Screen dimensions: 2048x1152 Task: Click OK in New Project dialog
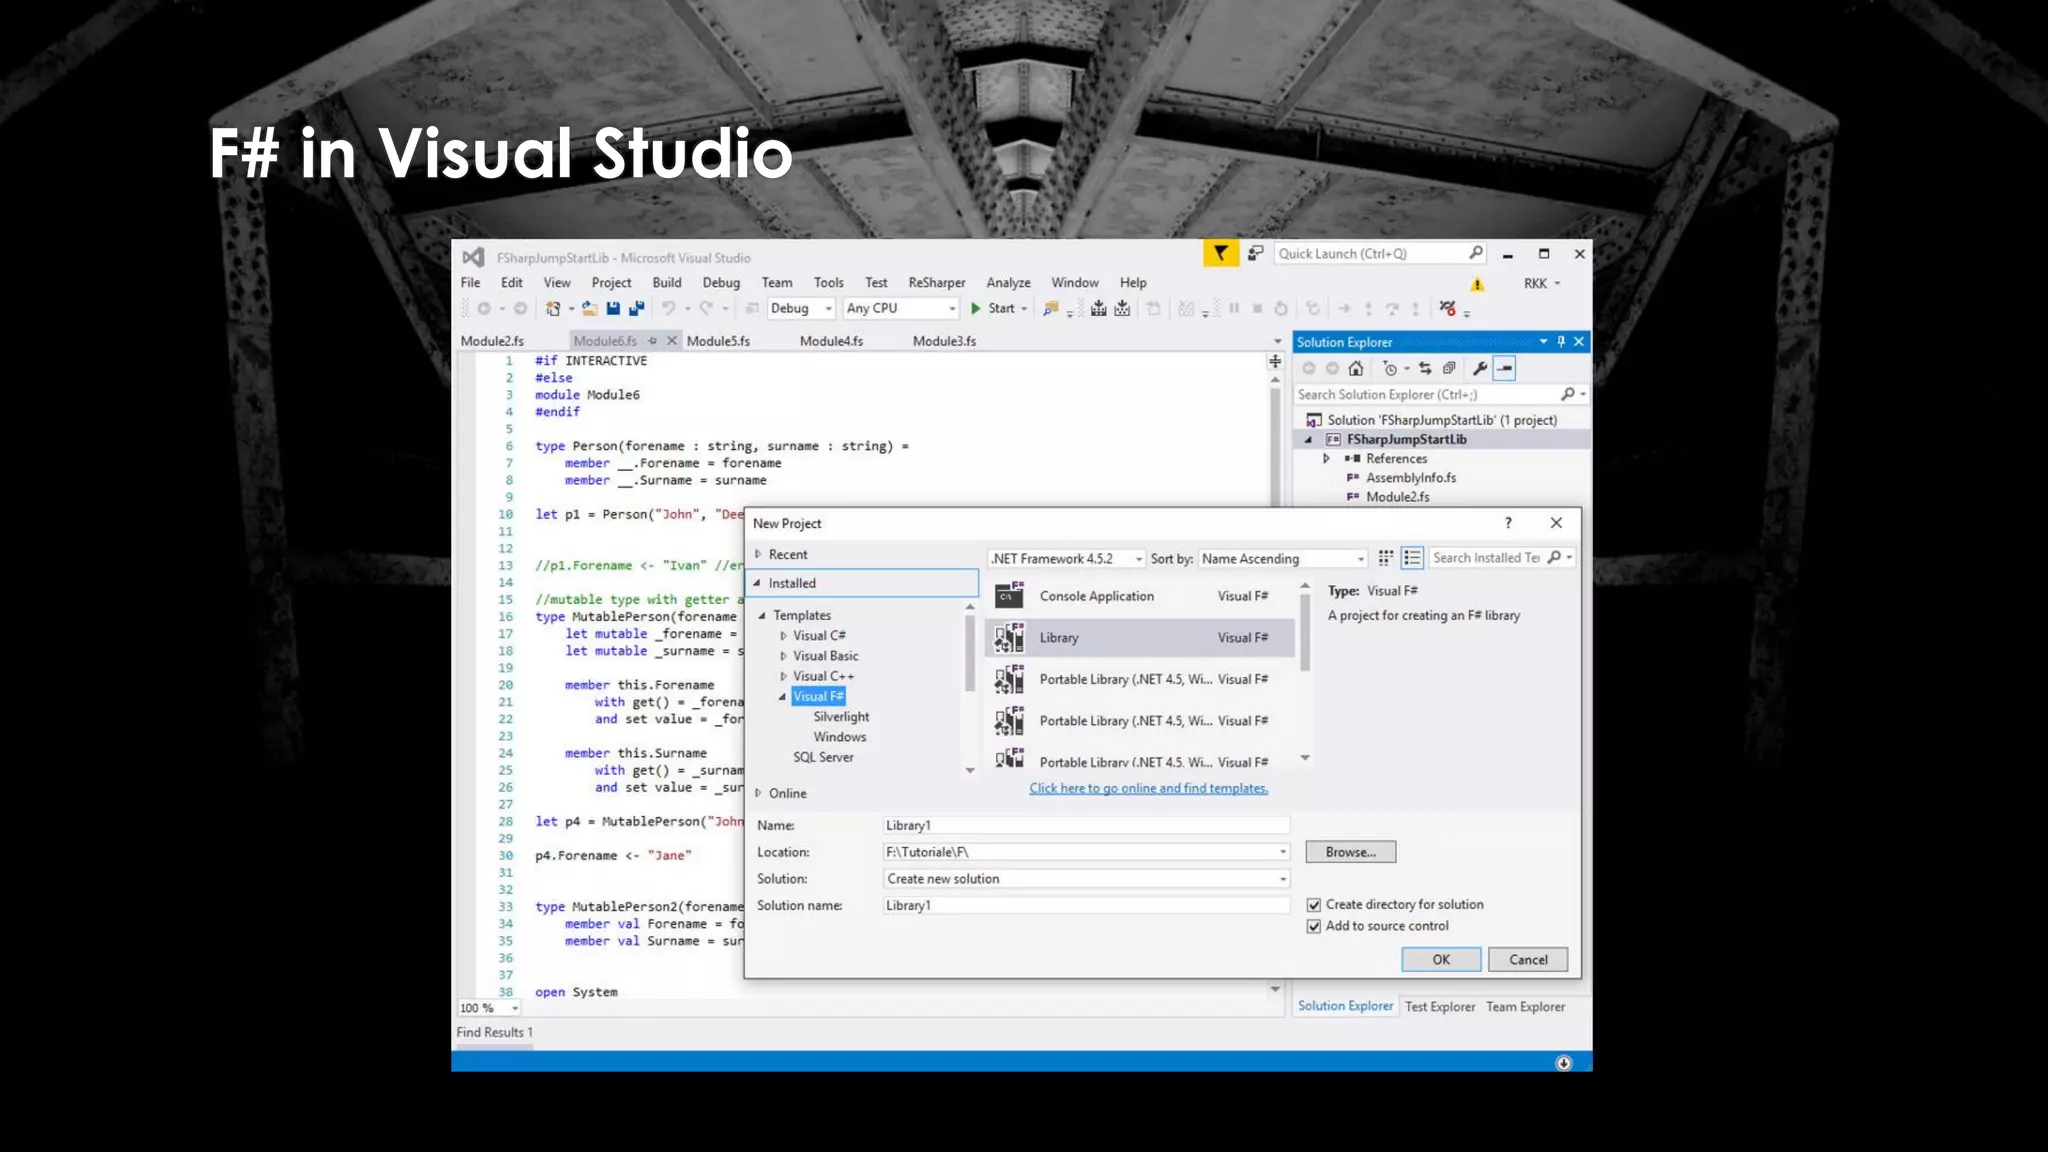1441,960
